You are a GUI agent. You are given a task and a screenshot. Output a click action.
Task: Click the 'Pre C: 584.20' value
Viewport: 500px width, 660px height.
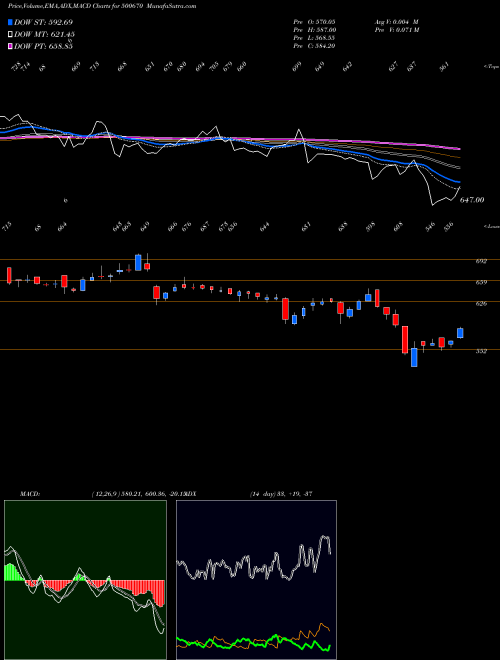point(314,46)
